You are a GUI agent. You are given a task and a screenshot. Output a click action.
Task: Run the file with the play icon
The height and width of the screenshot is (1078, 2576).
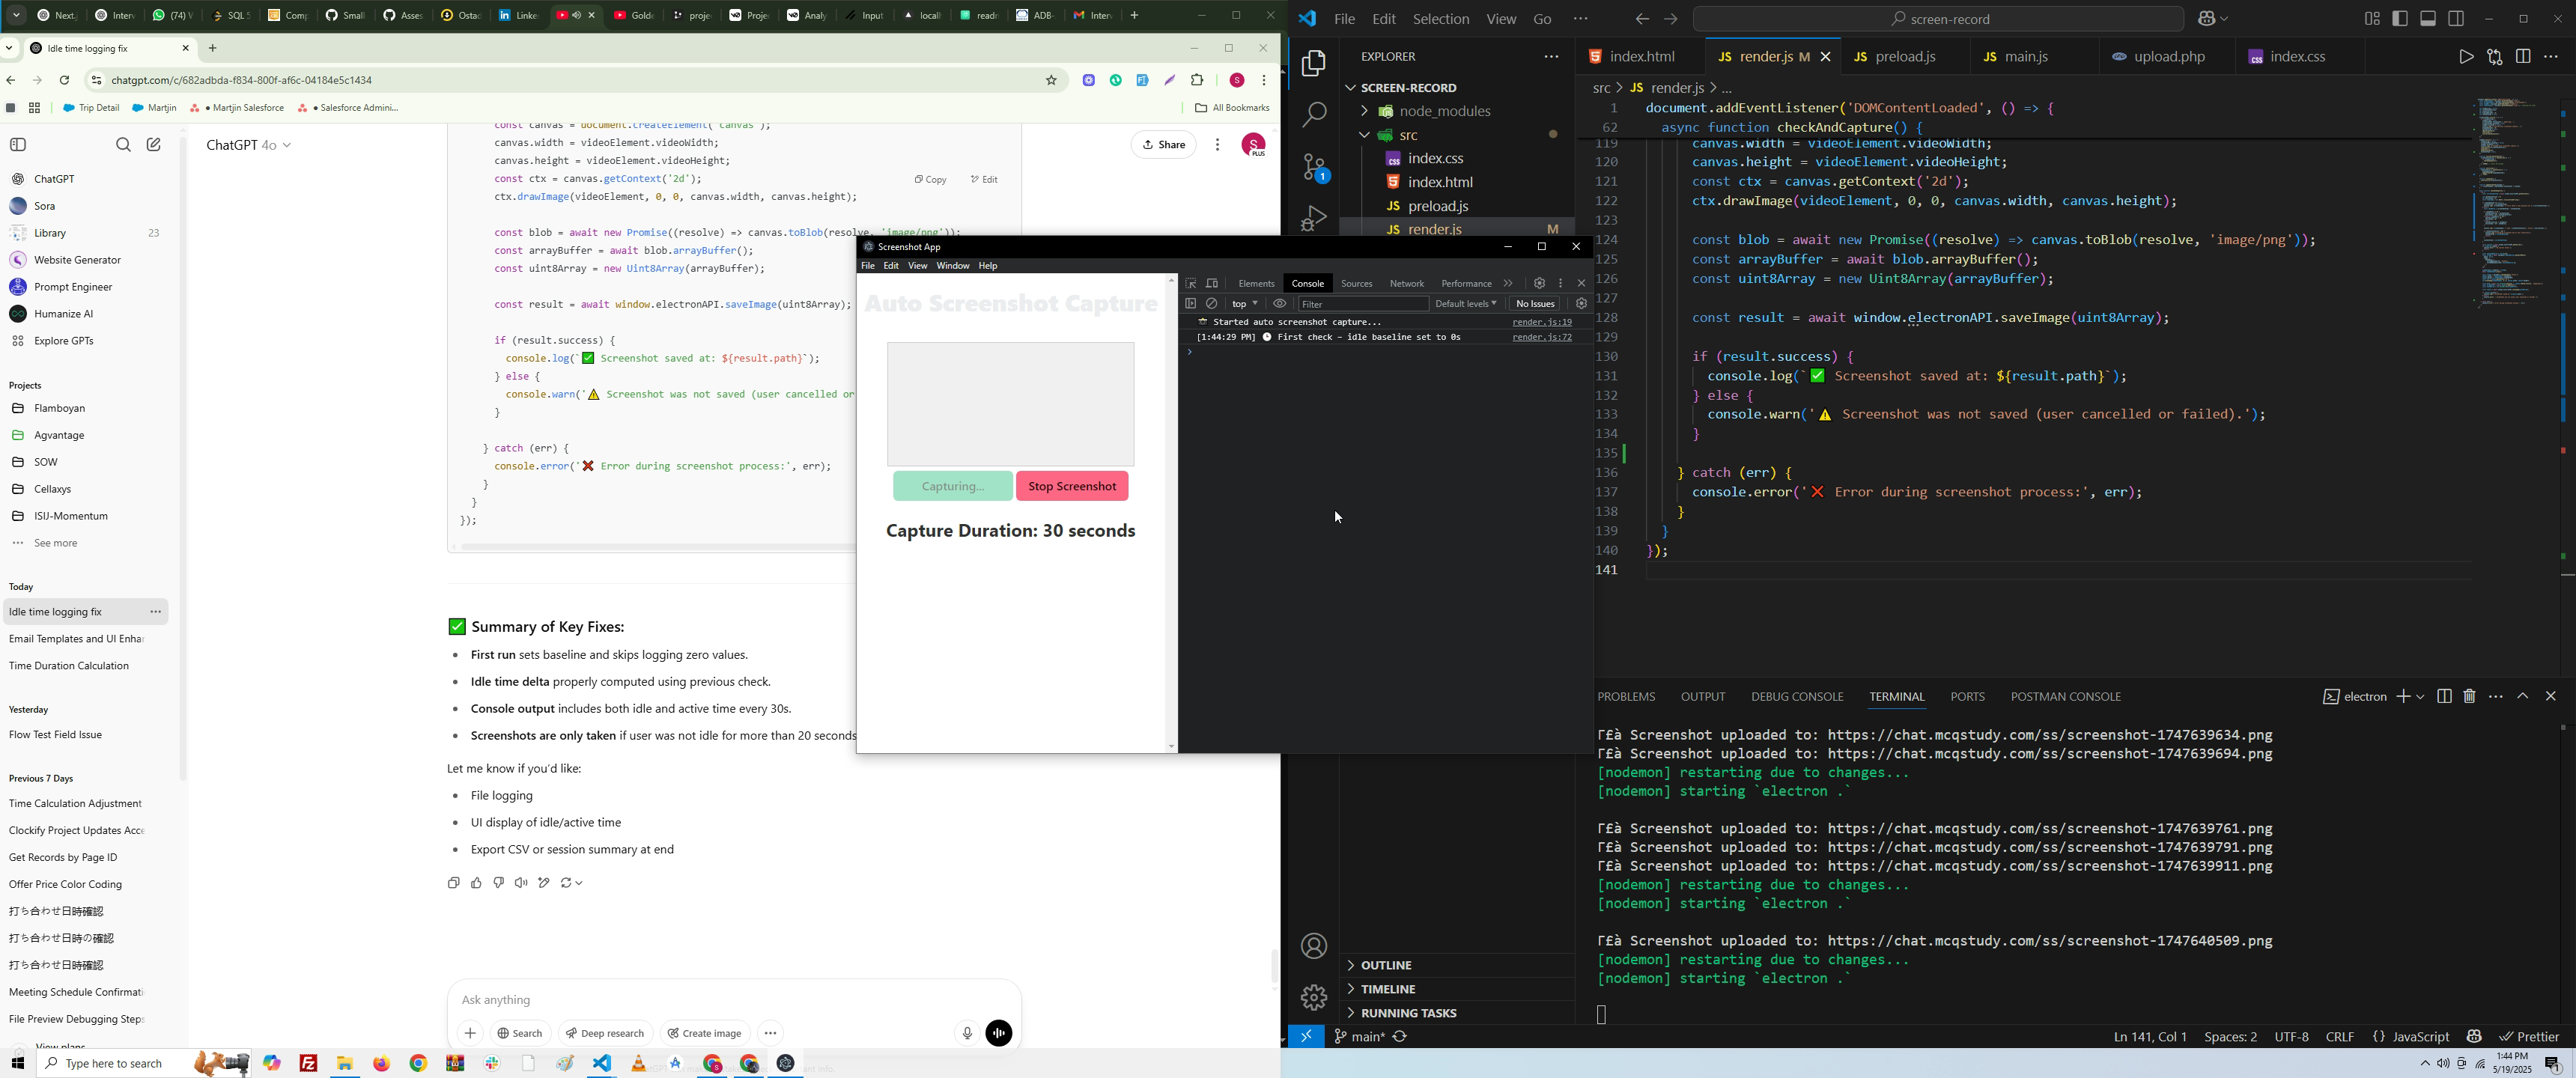click(x=2465, y=57)
